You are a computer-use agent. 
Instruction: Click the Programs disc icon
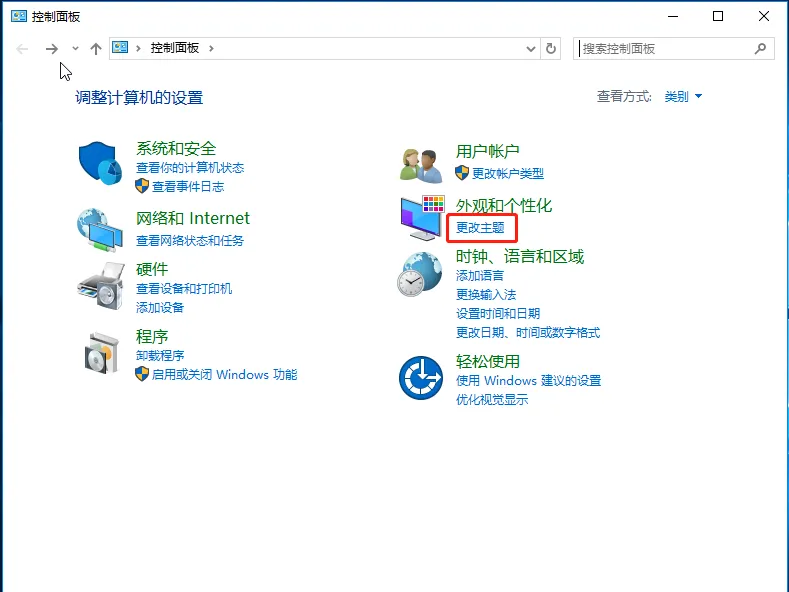click(102, 353)
